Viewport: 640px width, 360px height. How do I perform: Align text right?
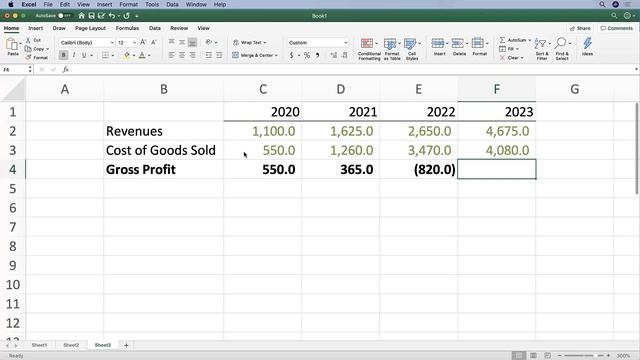[x=192, y=55]
